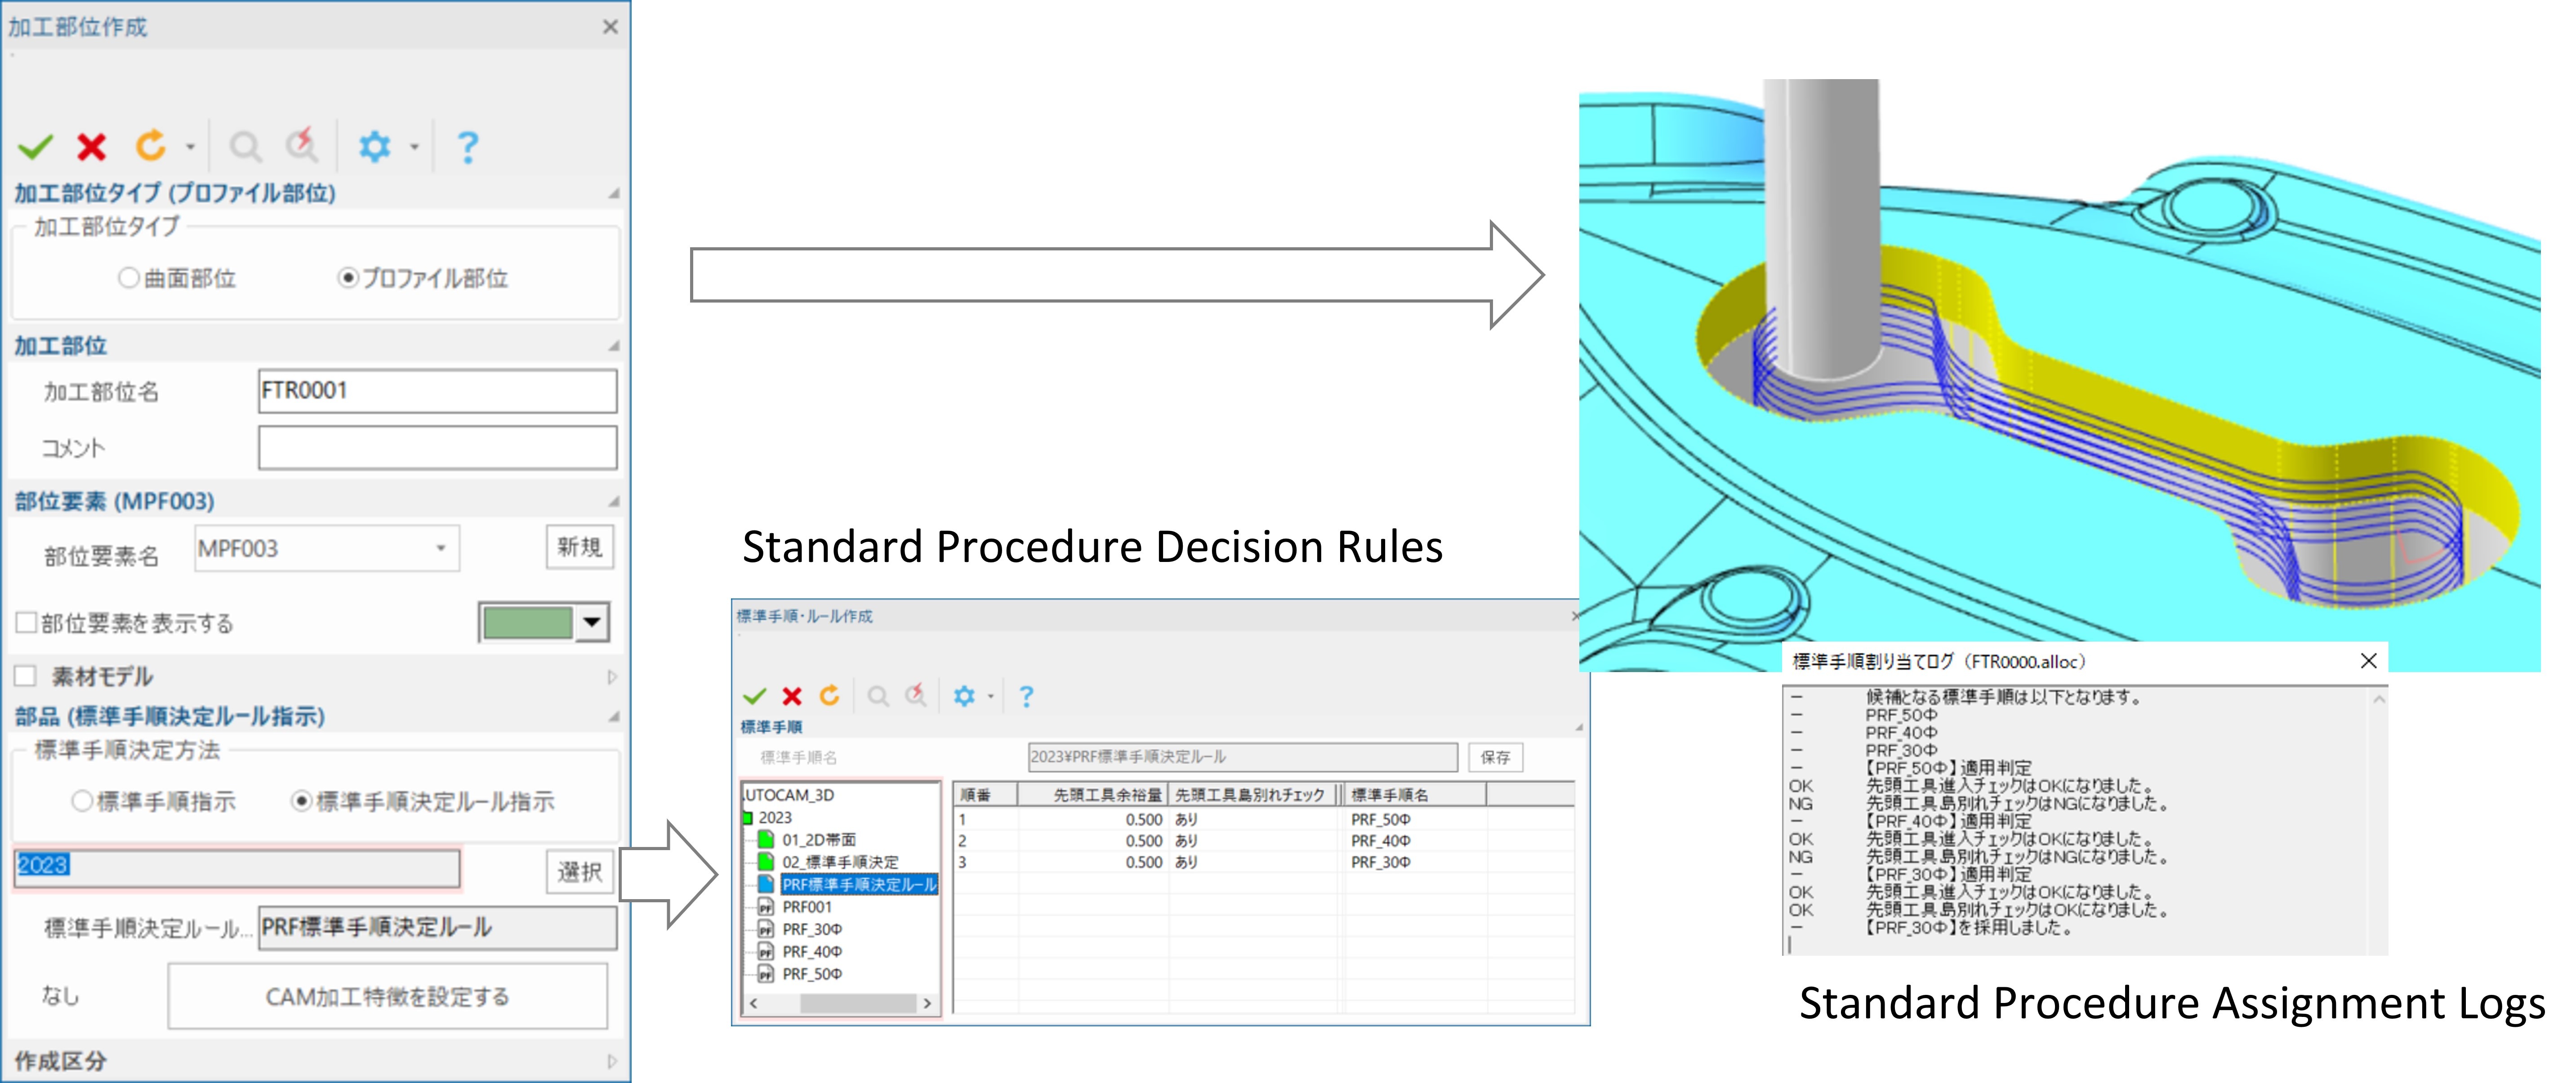Enable the 部位要素を表示する checkbox

tap(27, 623)
